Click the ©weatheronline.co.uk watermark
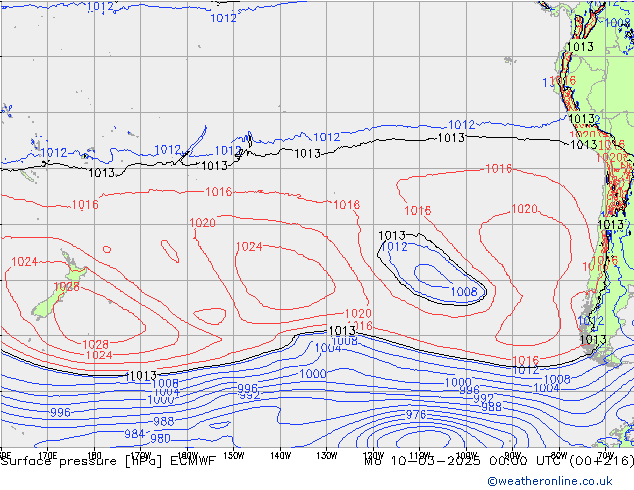This screenshot has width=634, height=490. pos(559,481)
